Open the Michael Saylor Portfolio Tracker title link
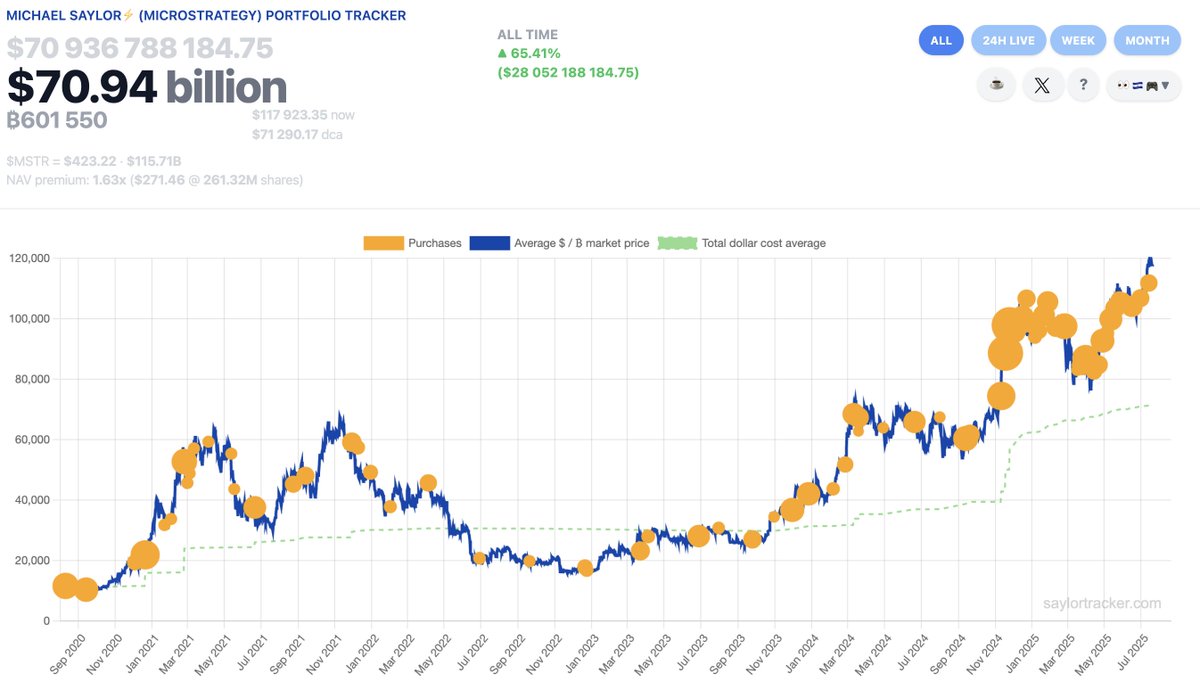 click(206, 16)
